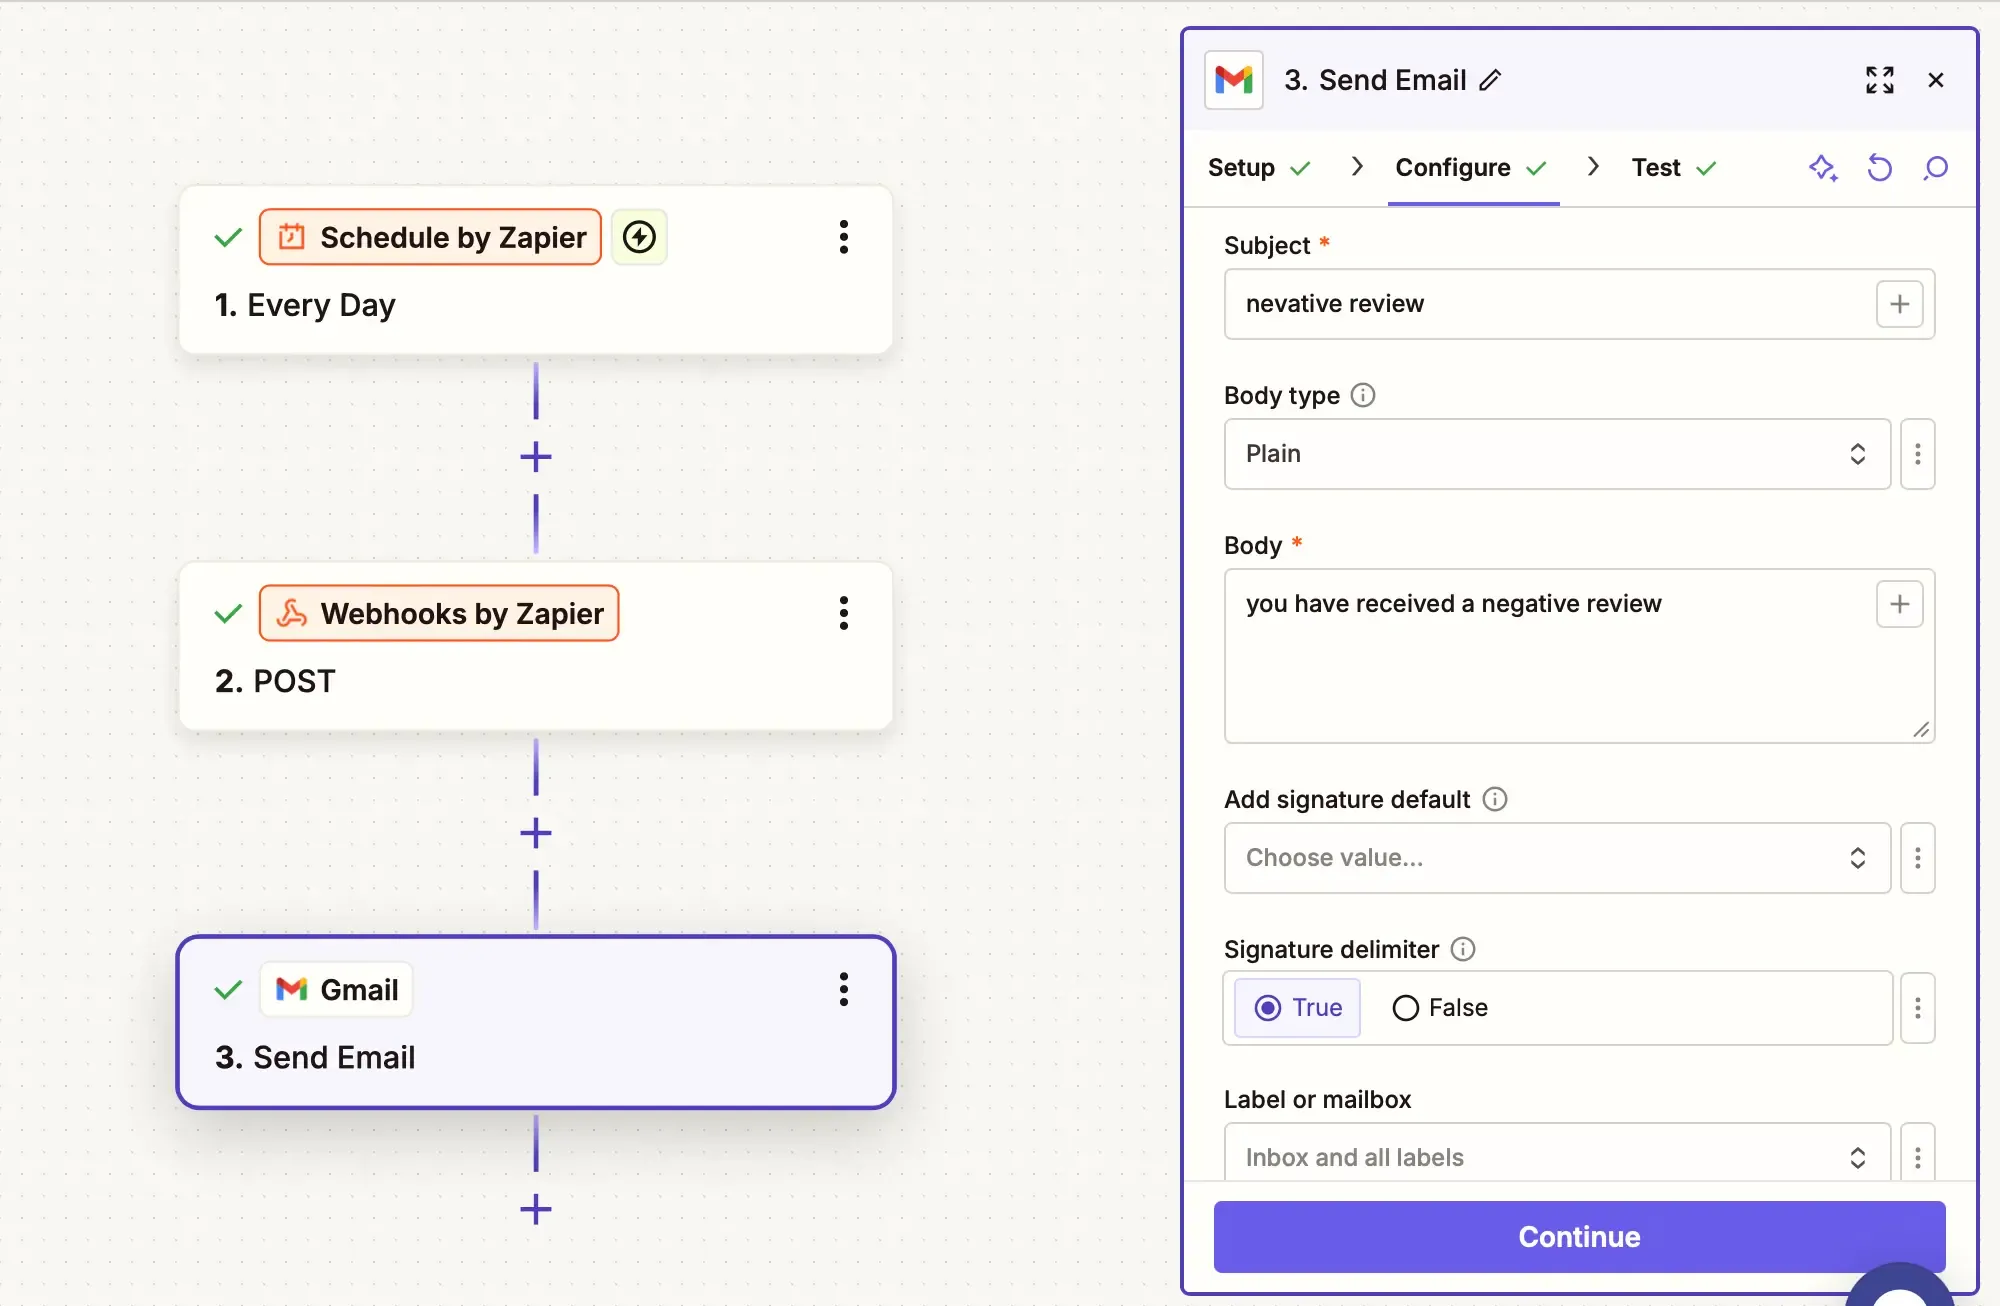Open the Gmail step three-dot menu

pos(843,989)
